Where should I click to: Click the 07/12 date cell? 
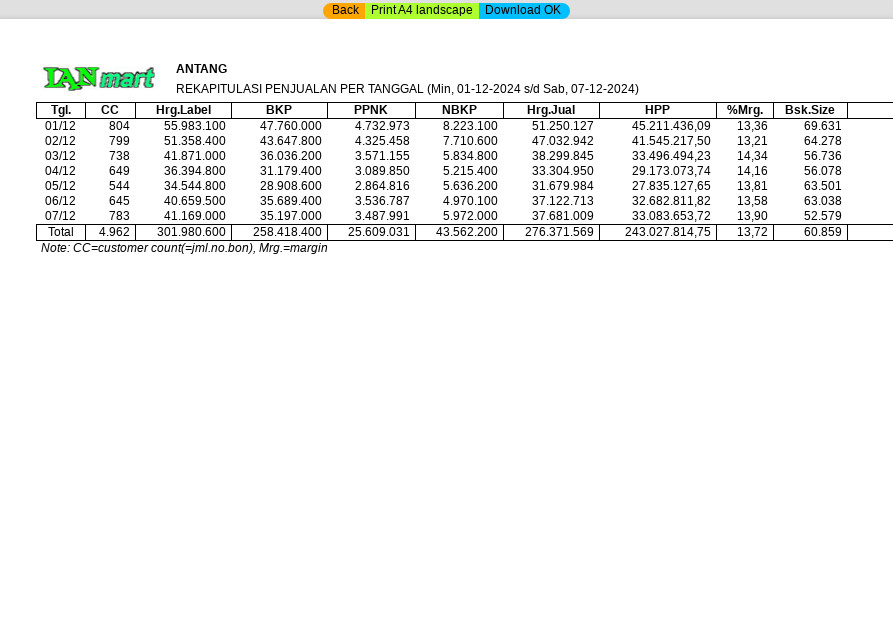click(60, 216)
